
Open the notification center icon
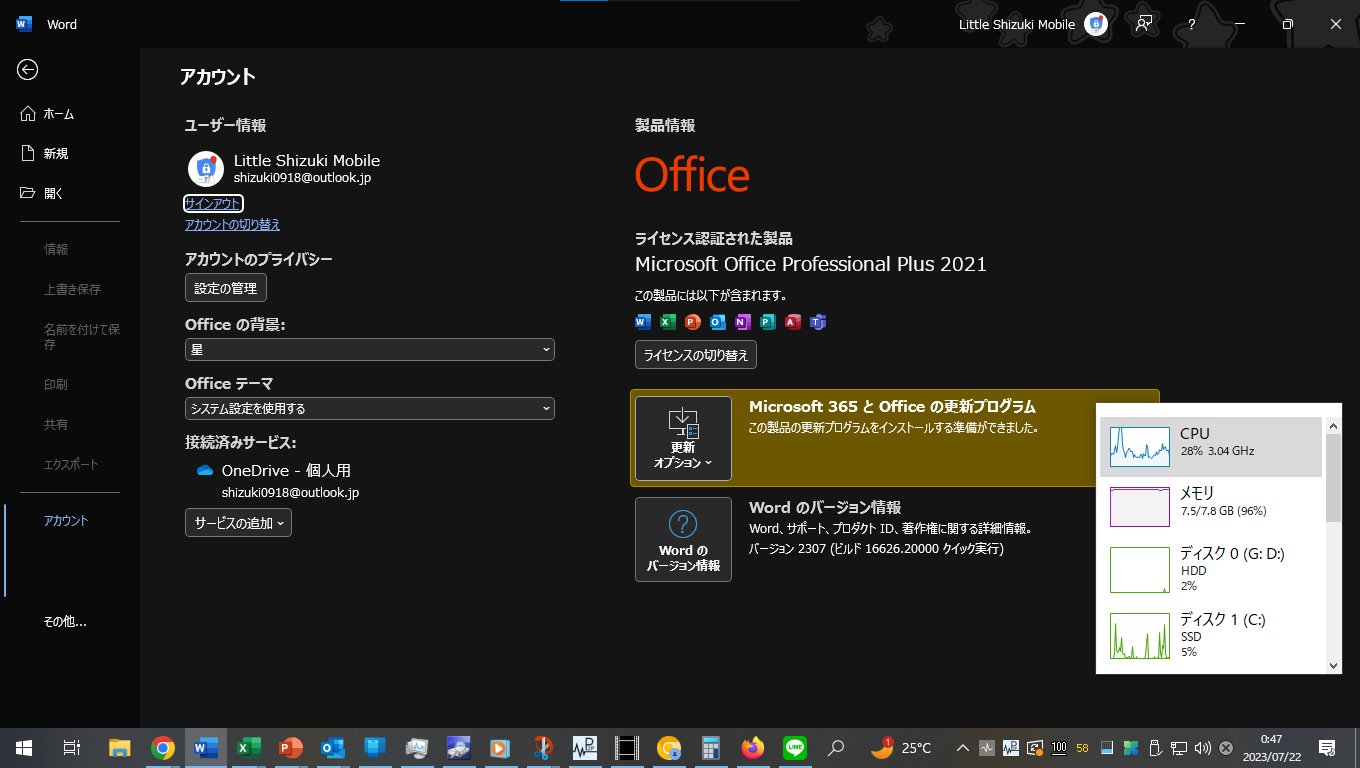click(x=1327, y=748)
